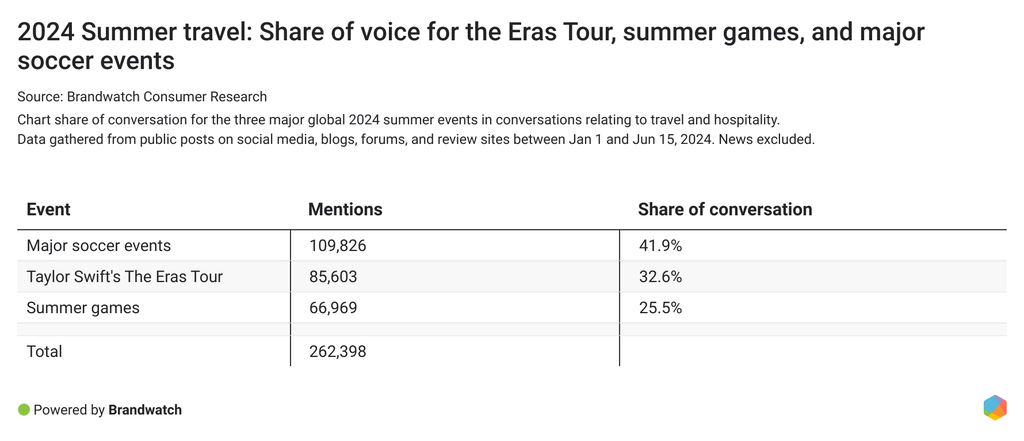Click the Total row label

[44, 351]
